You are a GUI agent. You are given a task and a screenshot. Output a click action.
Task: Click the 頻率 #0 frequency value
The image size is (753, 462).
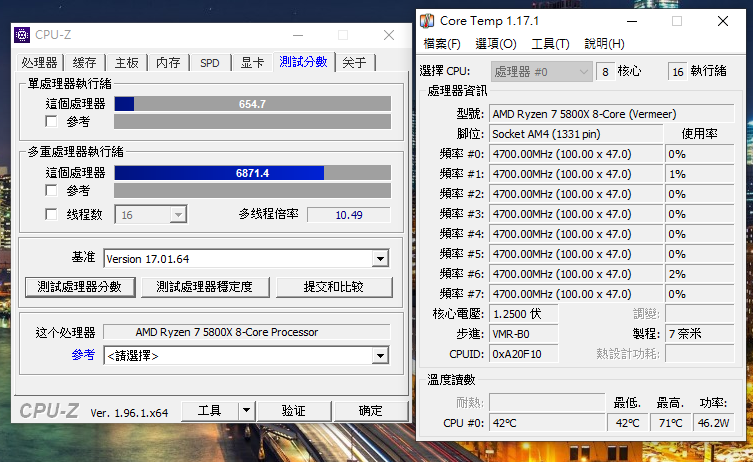[x=576, y=154]
